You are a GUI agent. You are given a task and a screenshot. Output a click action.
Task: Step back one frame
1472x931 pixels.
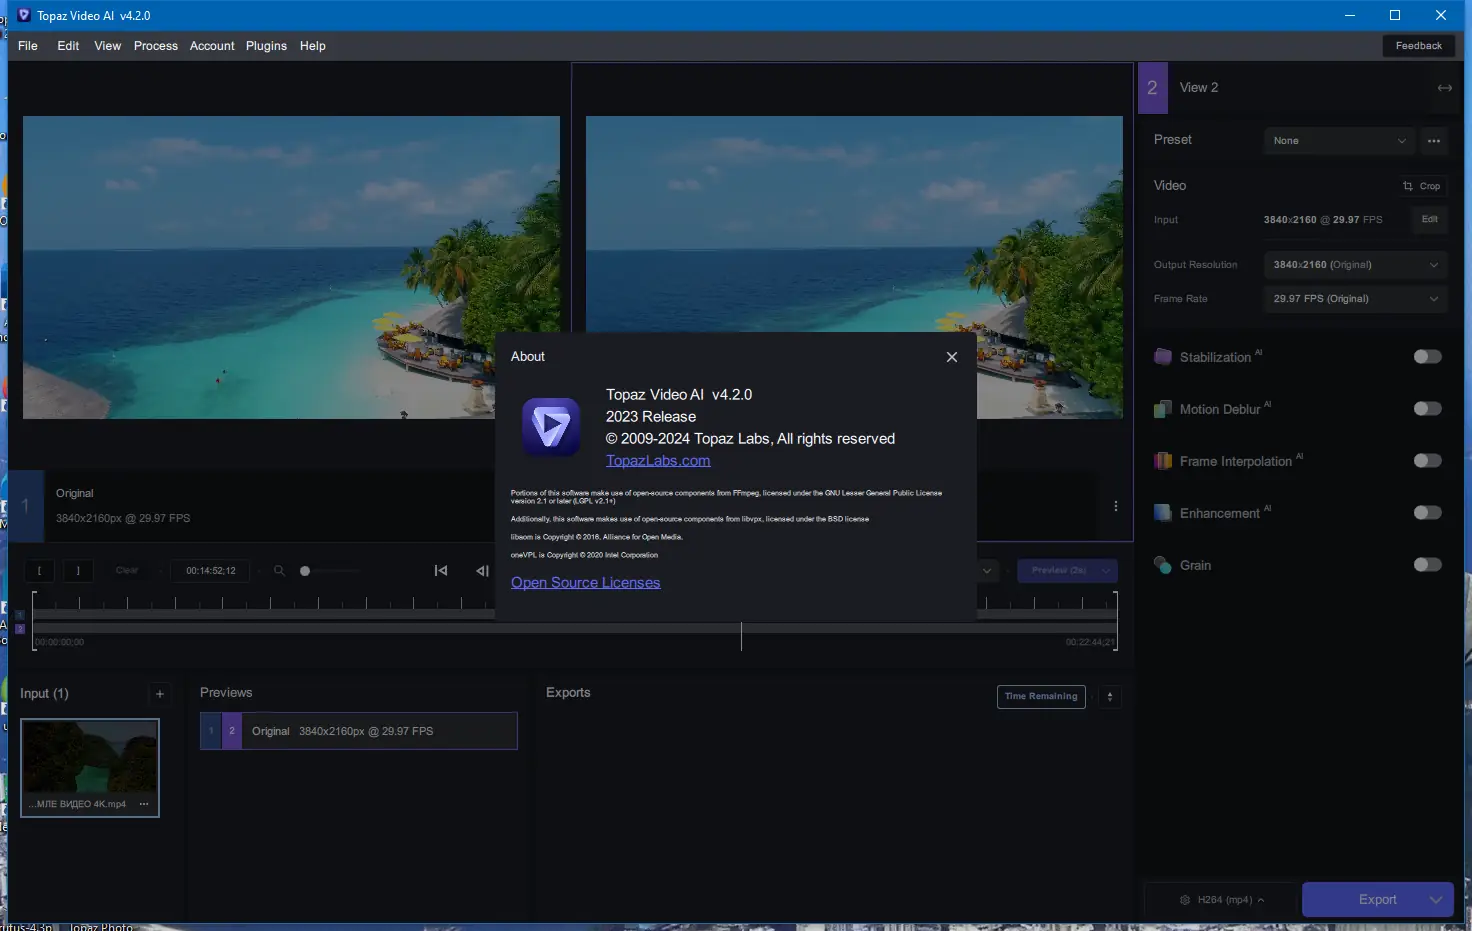(x=482, y=571)
